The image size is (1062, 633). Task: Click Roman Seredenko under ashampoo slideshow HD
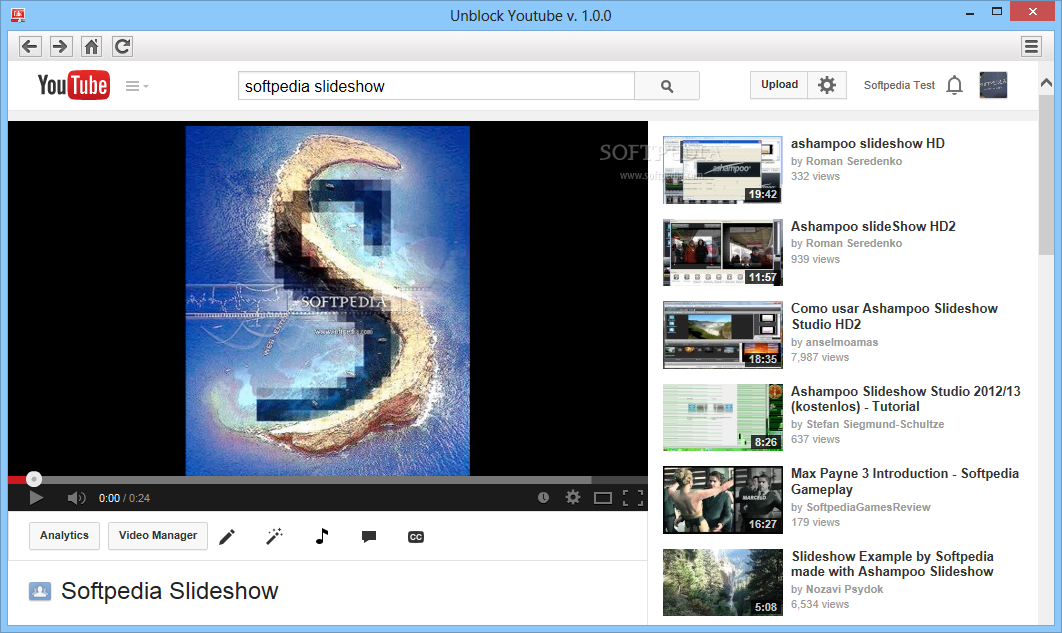coord(854,161)
